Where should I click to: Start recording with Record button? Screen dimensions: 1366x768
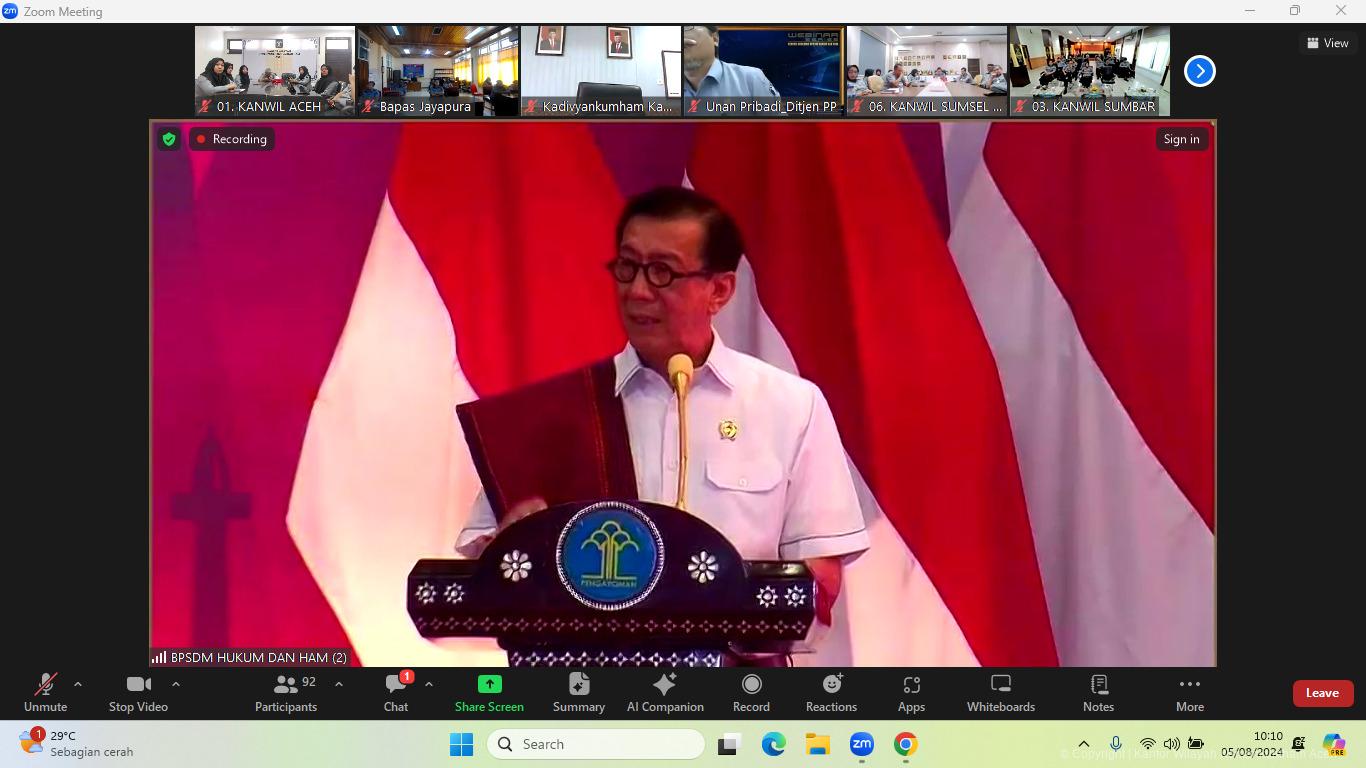click(x=751, y=693)
